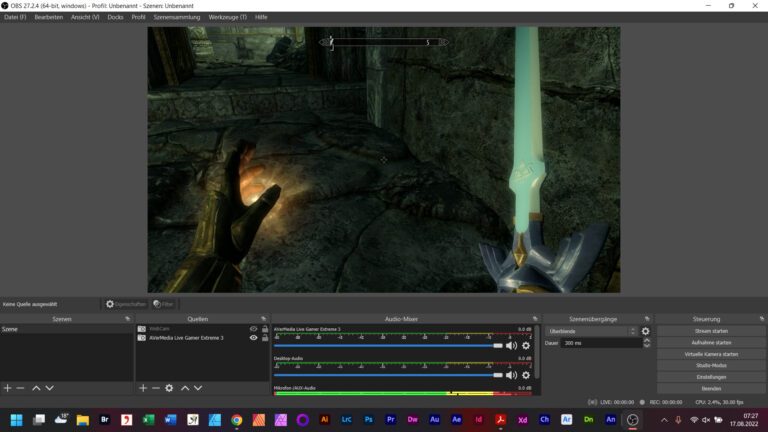768x432 pixels.
Task: Open Profil menu
Action: (x=138, y=17)
